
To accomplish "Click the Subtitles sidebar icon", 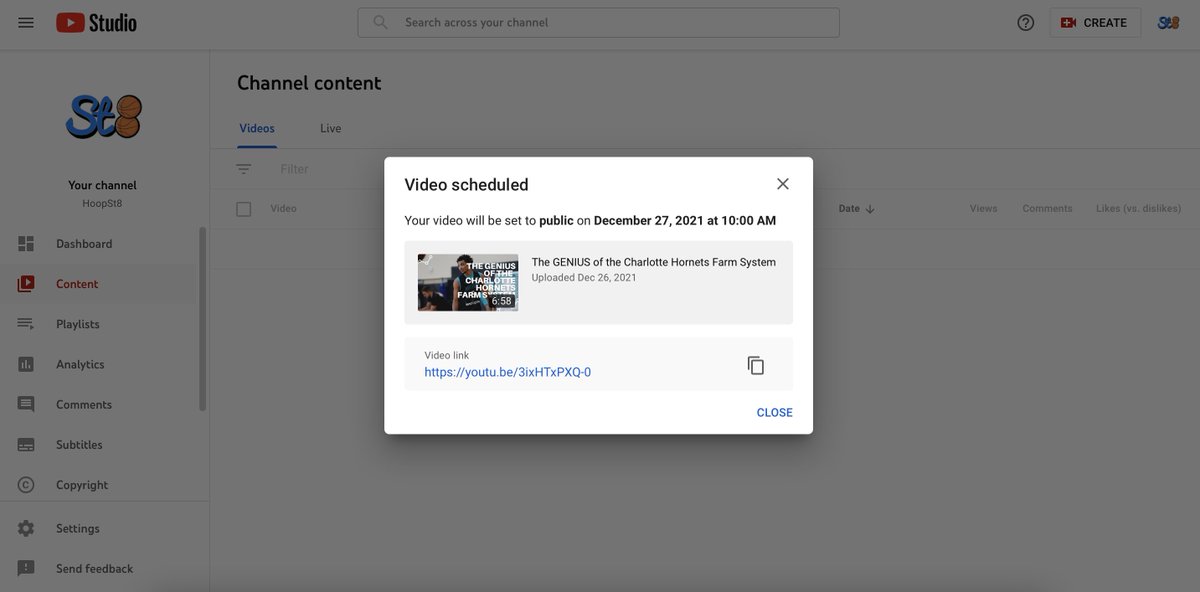I will (x=26, y=445).
